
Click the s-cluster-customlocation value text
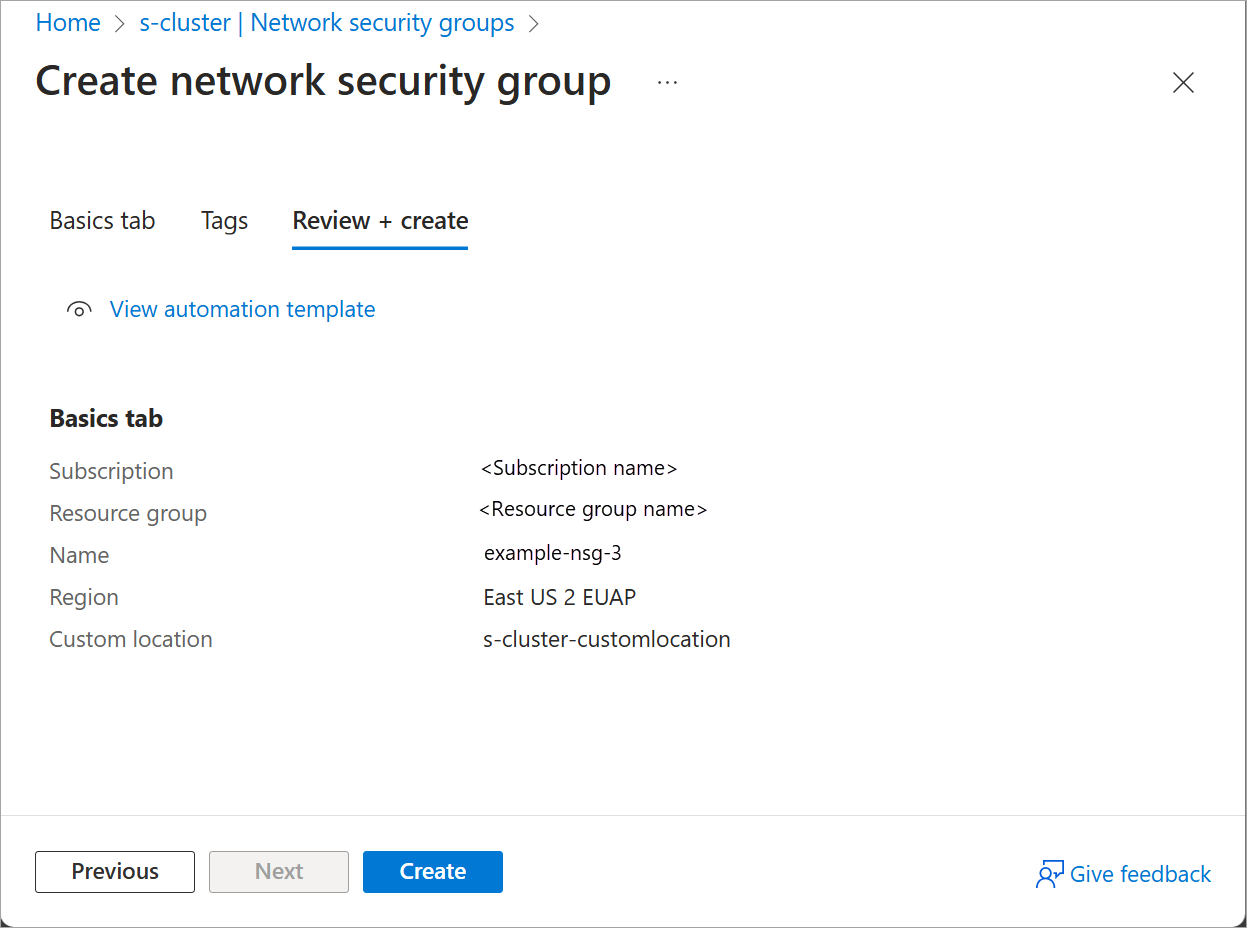click(606, 639)
